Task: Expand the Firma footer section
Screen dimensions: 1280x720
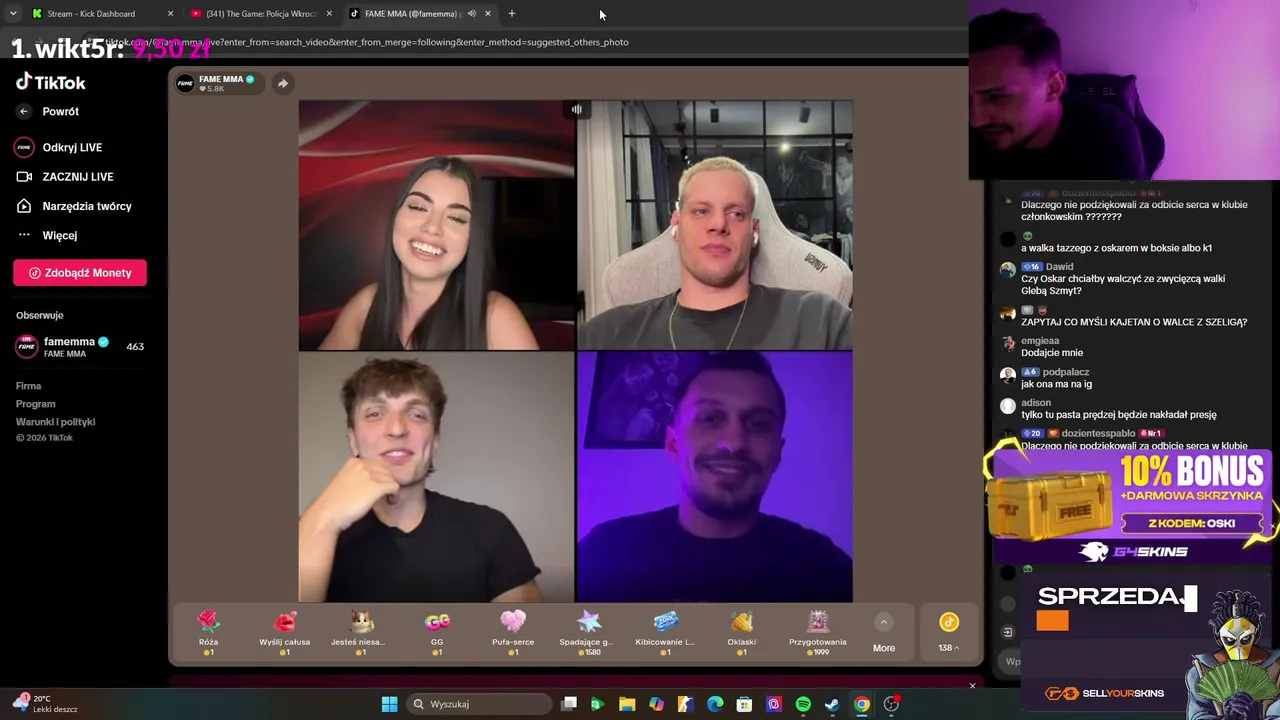Action: coord(29,386)
